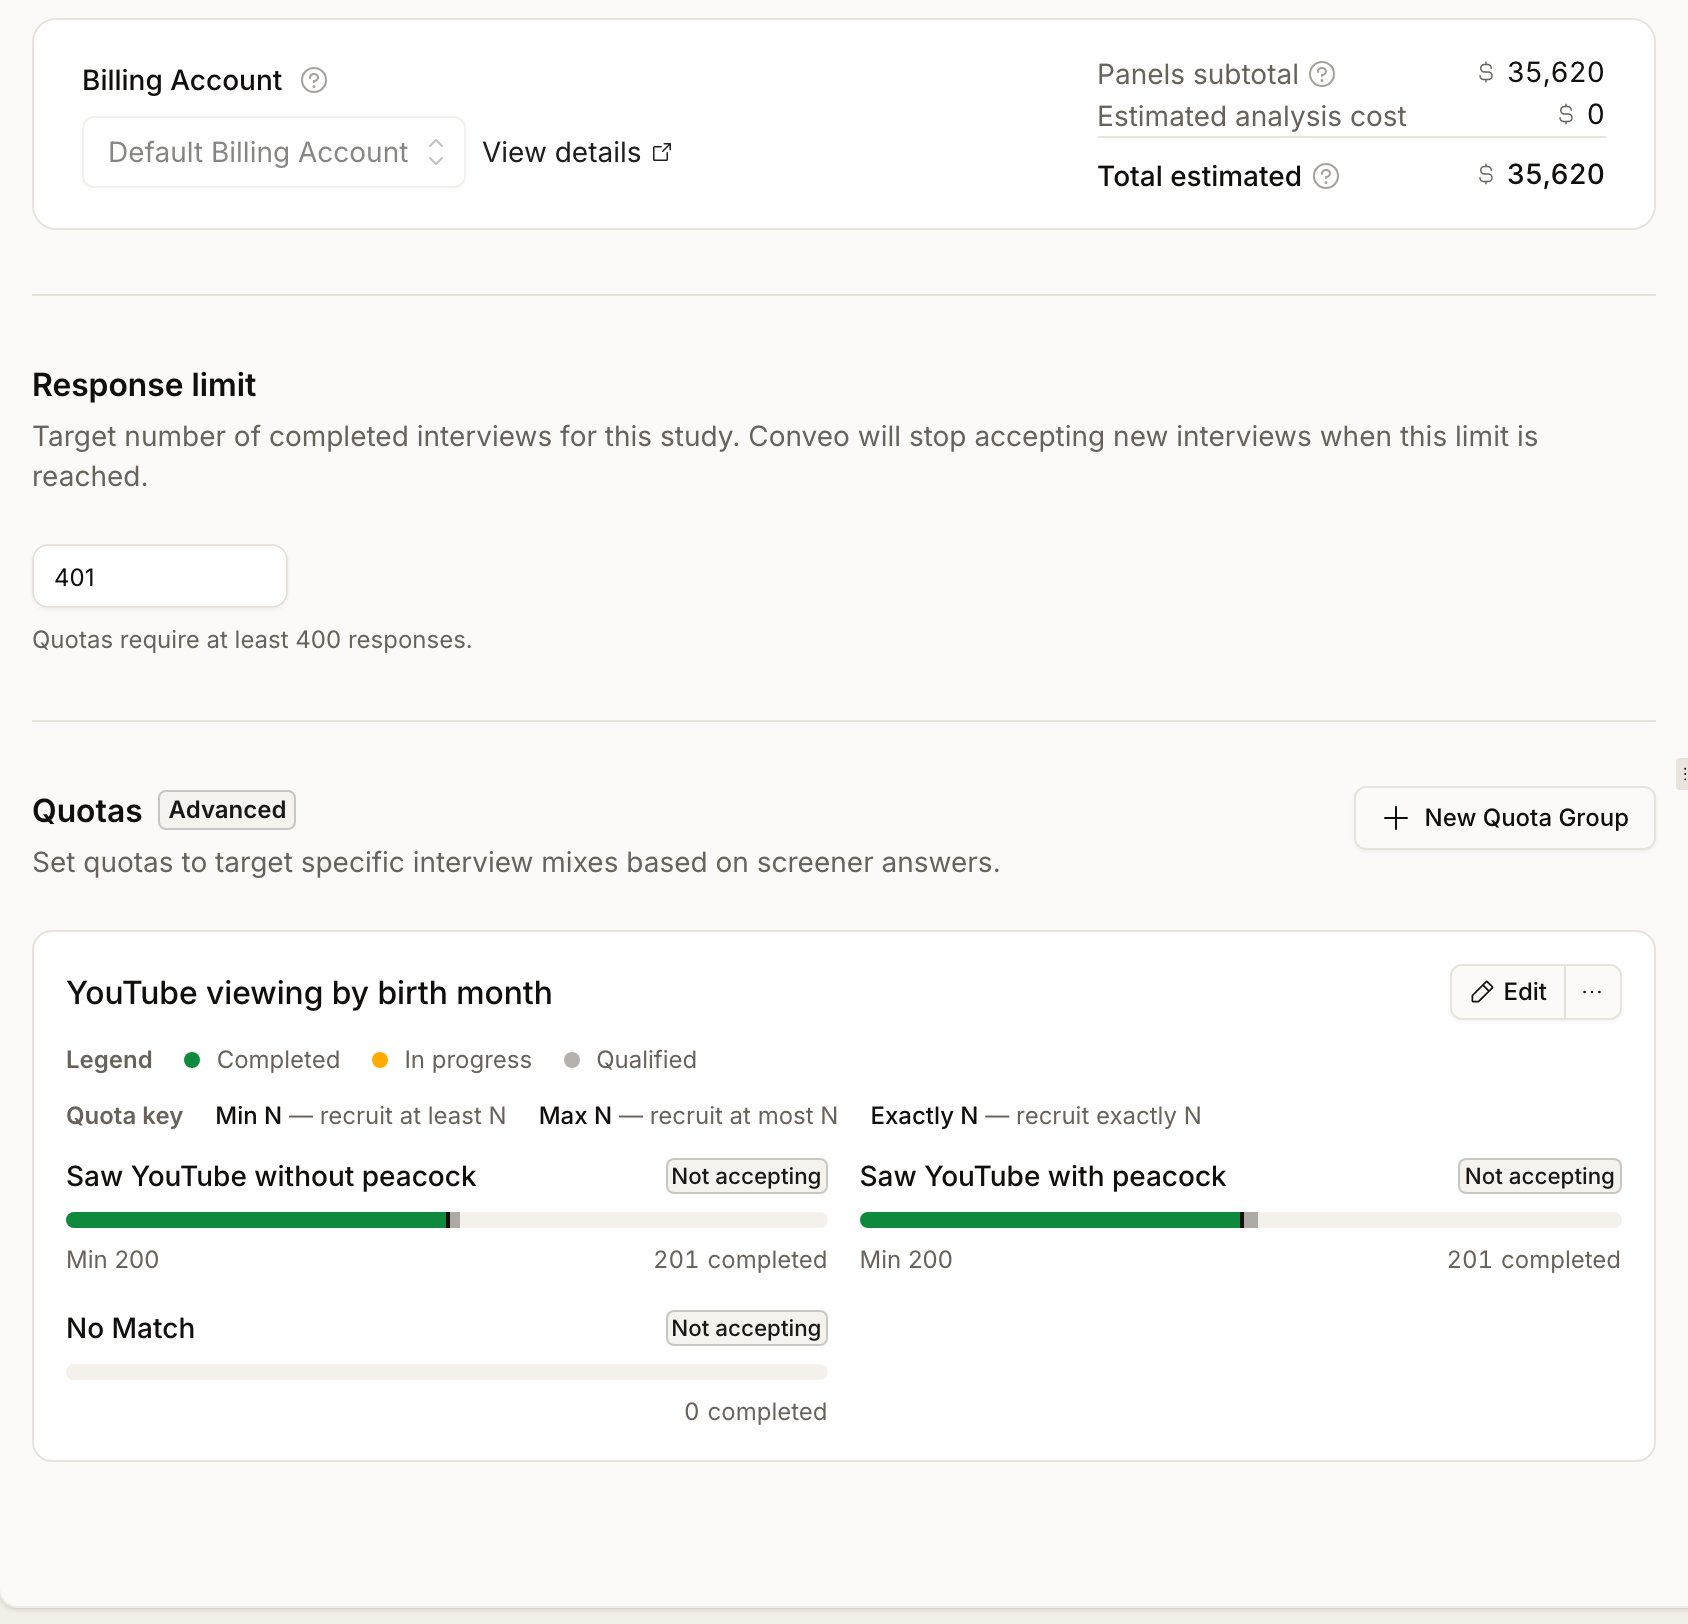Click the Total estimated amount 35,620
This screenshot has height=1624, width=1688.
click(x=1555, y=174)
